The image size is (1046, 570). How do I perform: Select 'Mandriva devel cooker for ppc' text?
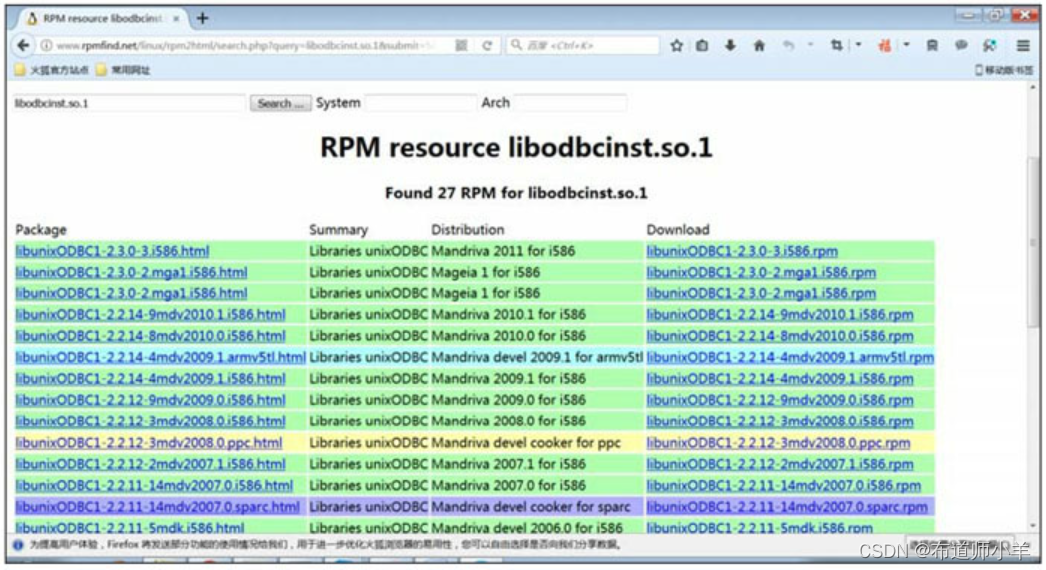526,443
